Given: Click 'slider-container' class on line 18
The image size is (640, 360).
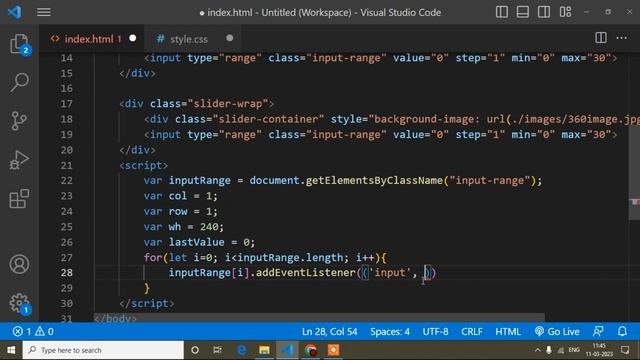Looking at the screenshot, I should (268, 119).
